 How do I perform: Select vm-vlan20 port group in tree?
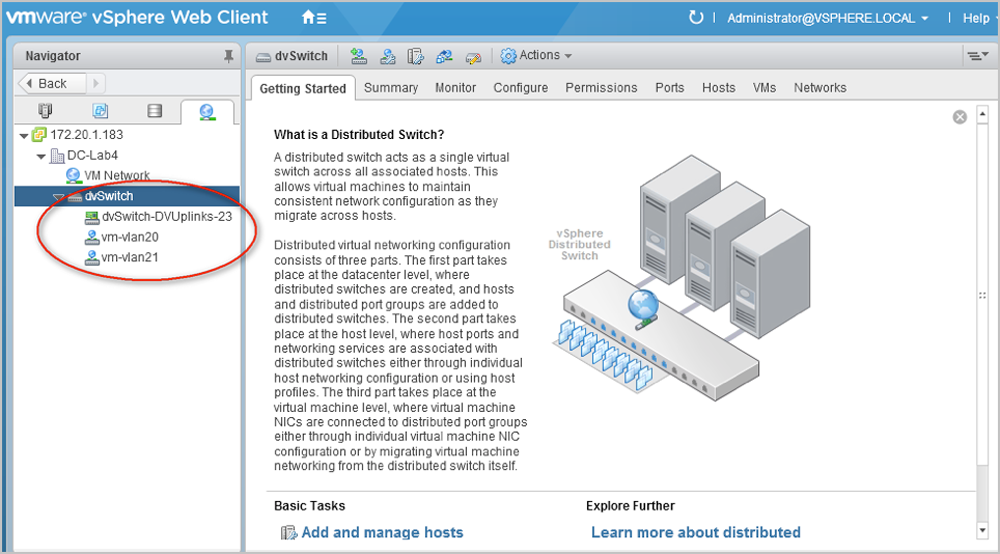[129, 237]
